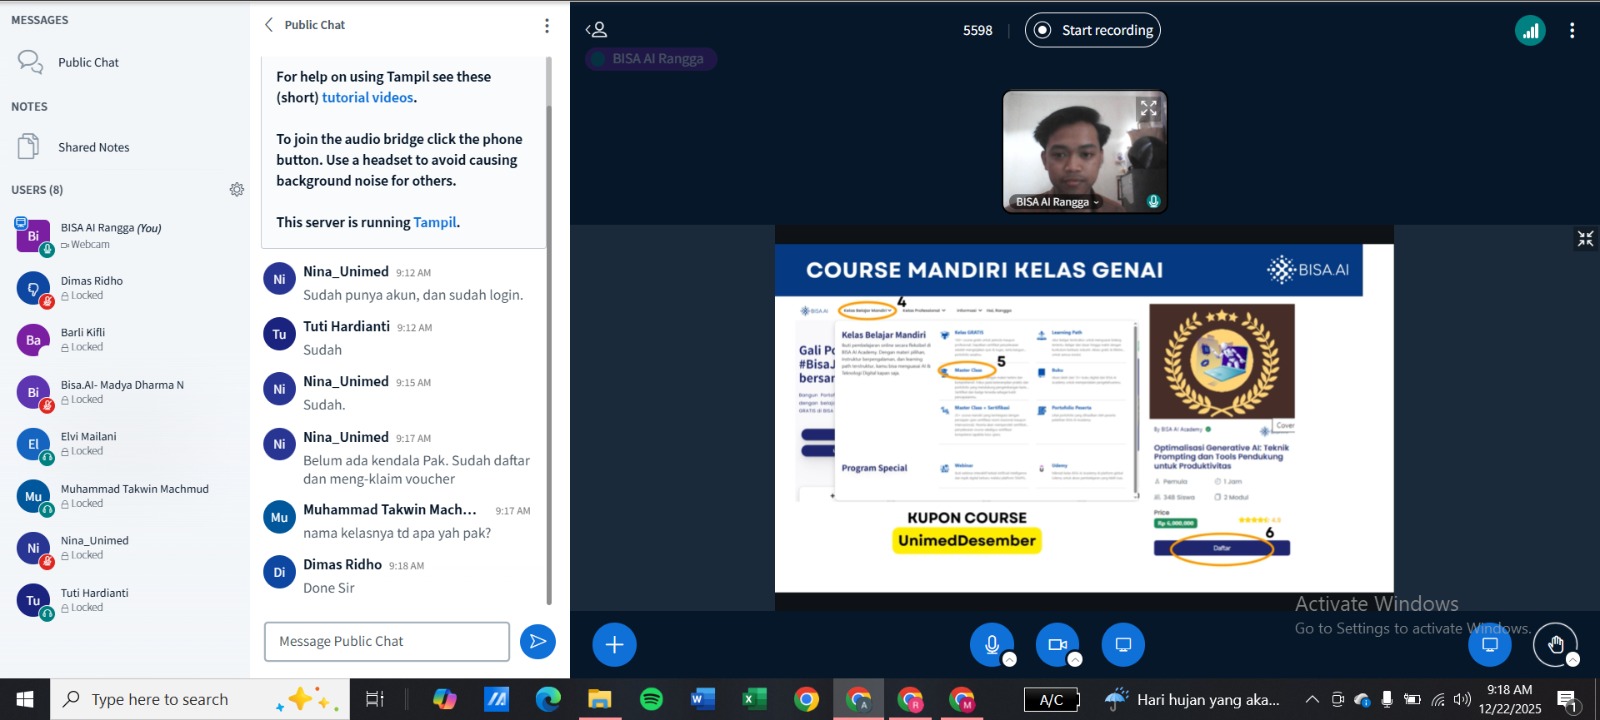Viewport: 1600px width, 720px height.
Task: Share your screen
Action: click(x=1123, y=644)
